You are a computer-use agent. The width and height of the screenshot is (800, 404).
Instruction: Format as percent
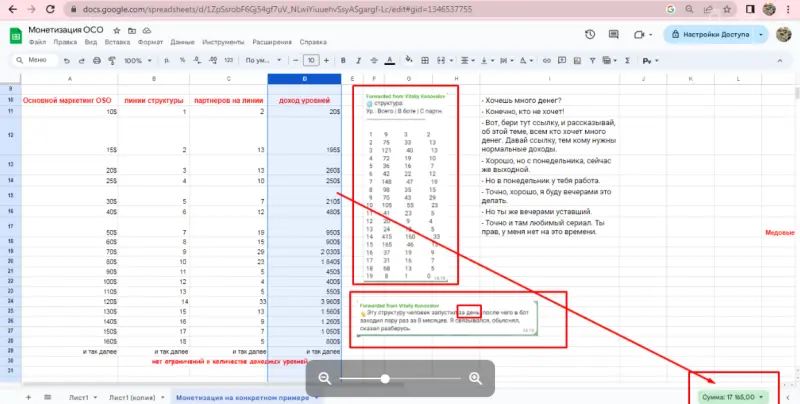pos(182,60)
